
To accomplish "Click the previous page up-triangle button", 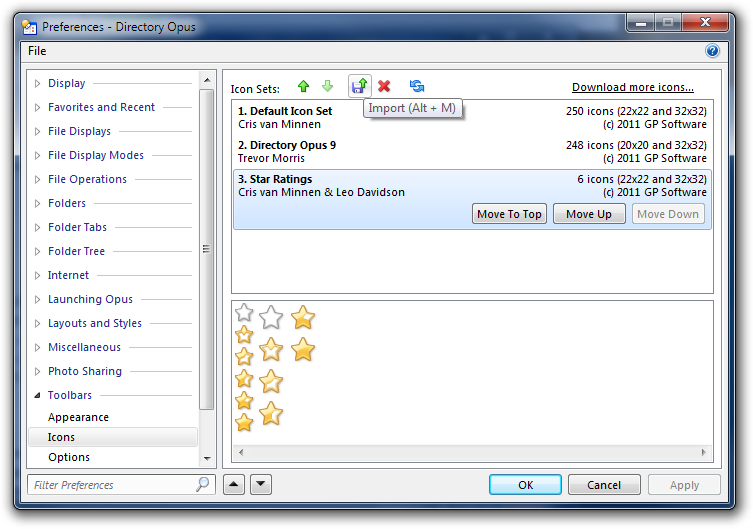I will click(234, 484).
